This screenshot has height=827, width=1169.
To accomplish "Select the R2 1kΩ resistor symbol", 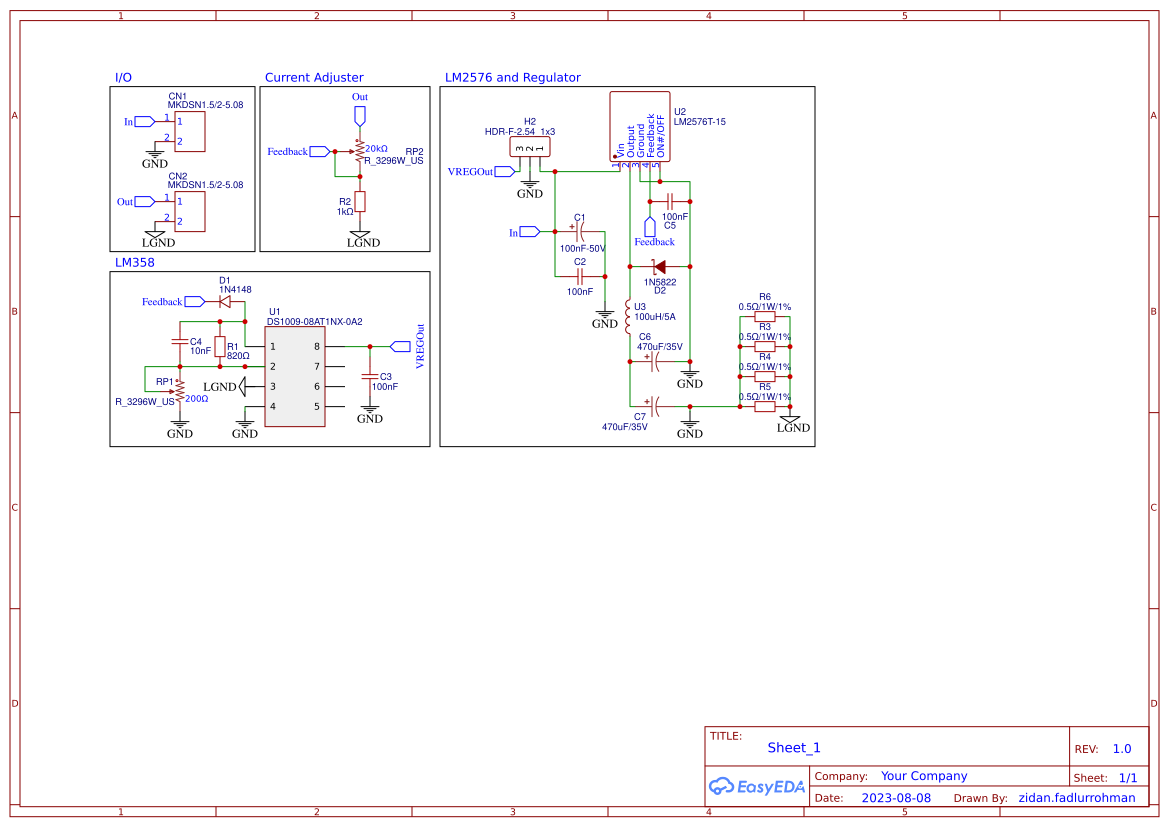I will (x=359, y=203).
